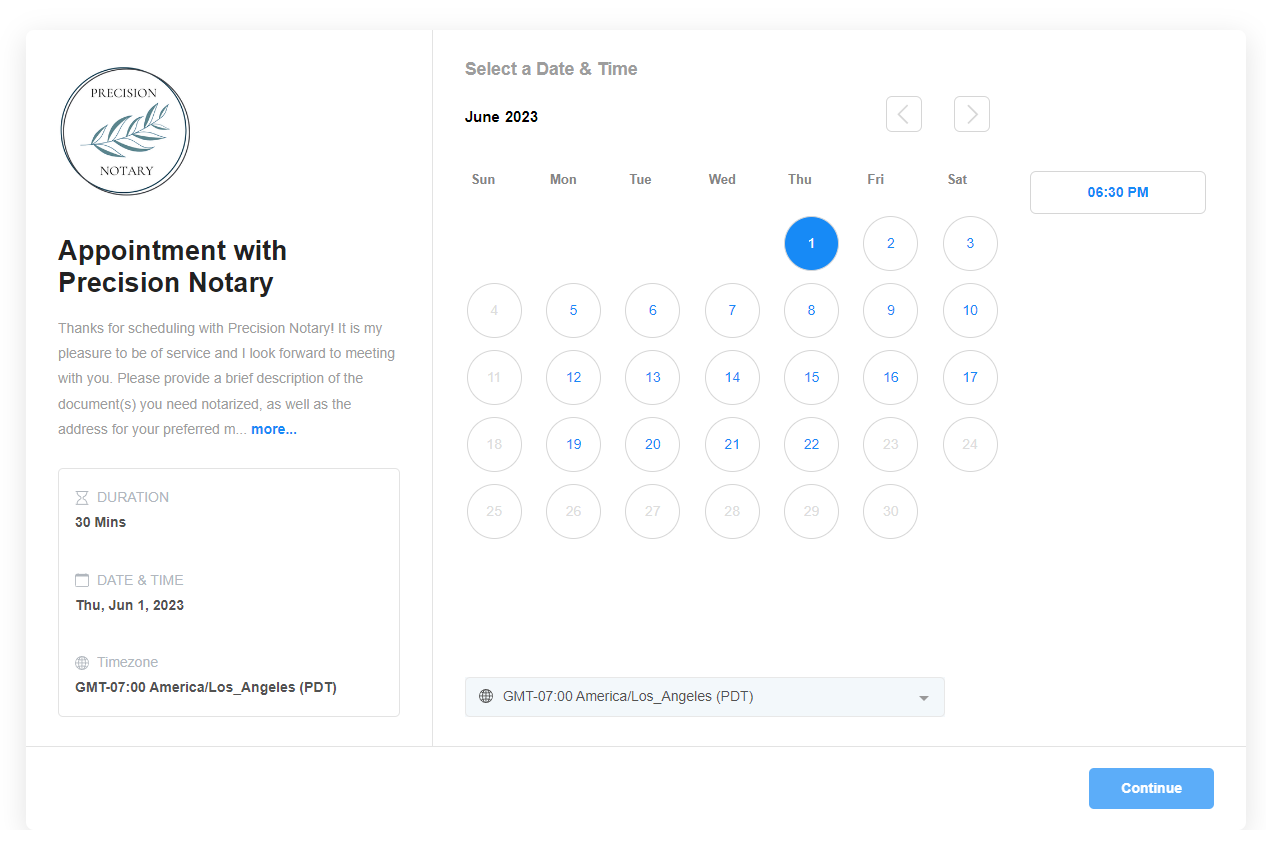Open the timezone dropdown arrow

click(922, 697)
